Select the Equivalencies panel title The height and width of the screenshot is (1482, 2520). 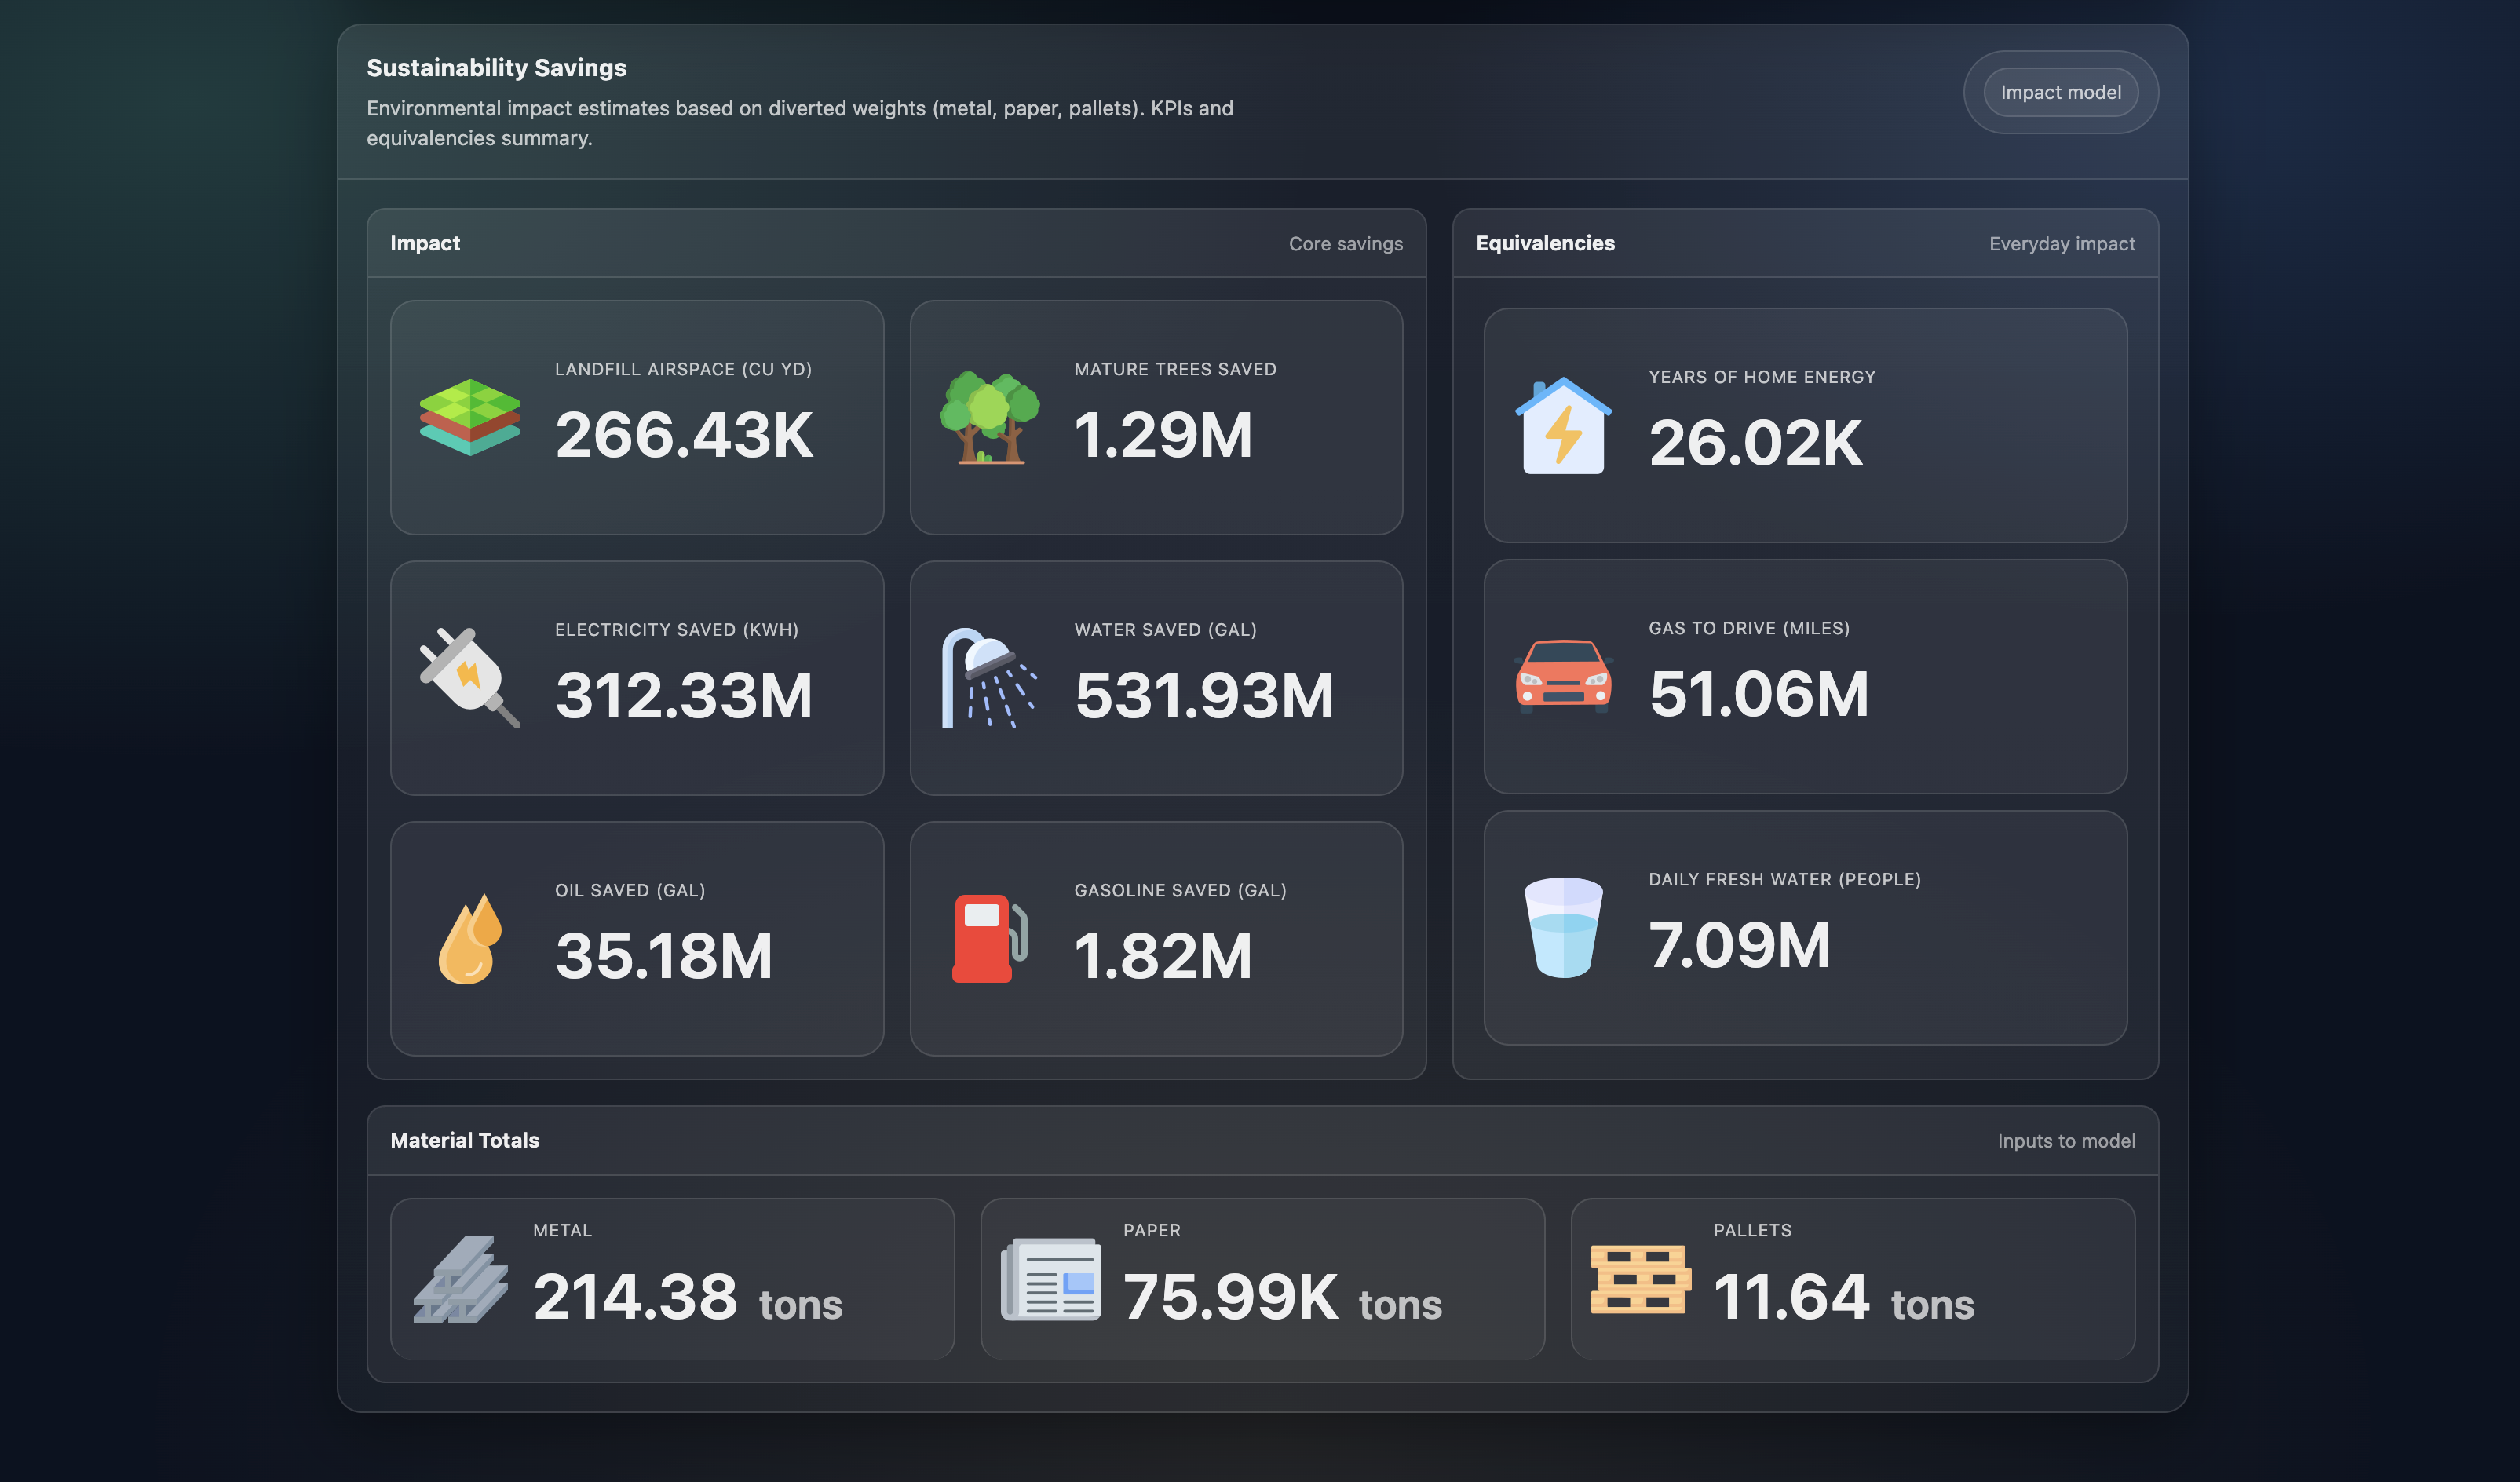pyautogui.click(x=1545, y=243)
